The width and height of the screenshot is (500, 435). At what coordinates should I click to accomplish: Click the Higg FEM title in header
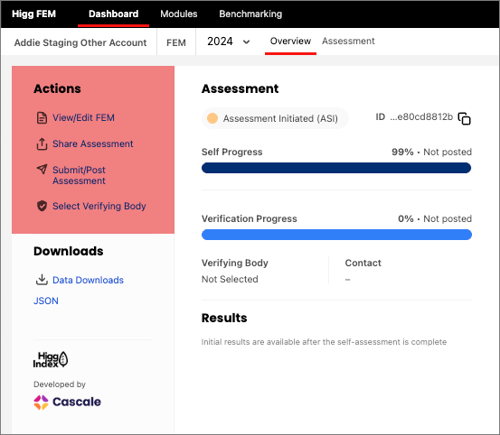[x=34, y=14]
